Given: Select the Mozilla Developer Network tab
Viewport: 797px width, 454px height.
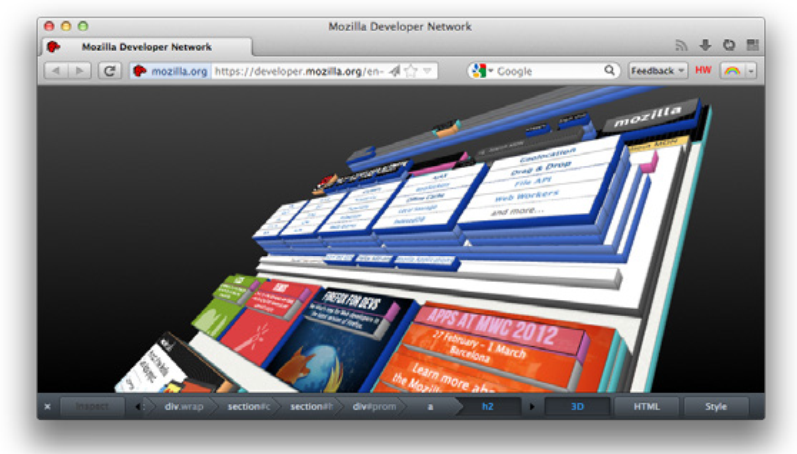Looking at the screenshot, I should [146, 47].
